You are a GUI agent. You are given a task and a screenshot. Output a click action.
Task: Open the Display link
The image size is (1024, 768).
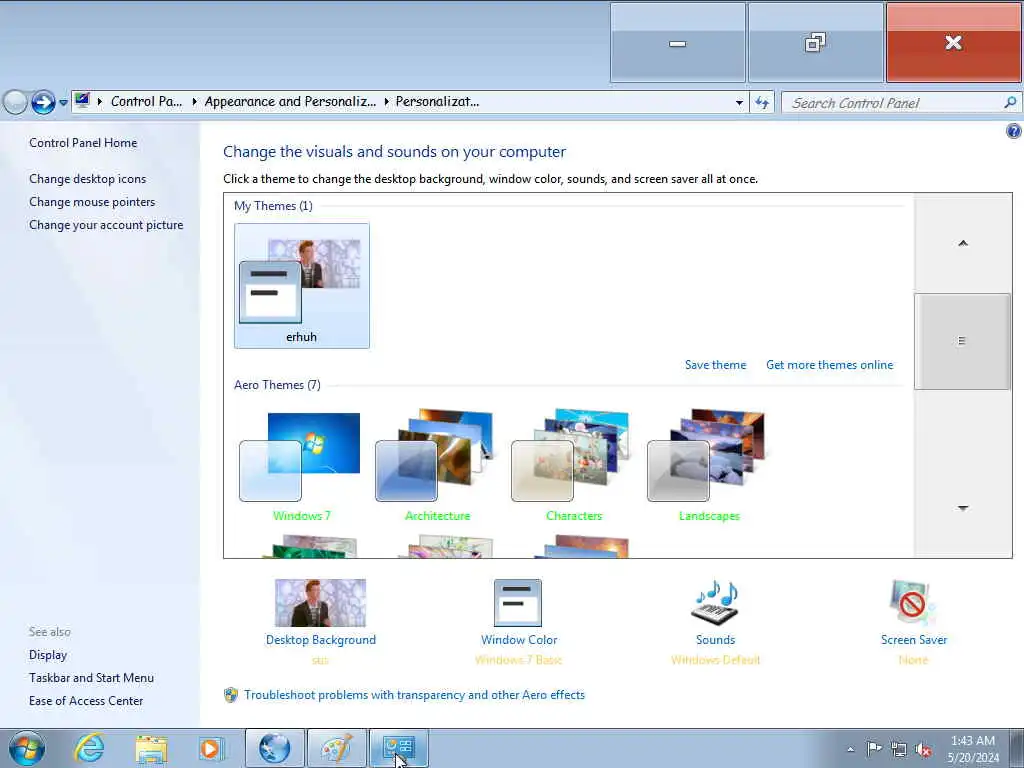coord(48,655)
